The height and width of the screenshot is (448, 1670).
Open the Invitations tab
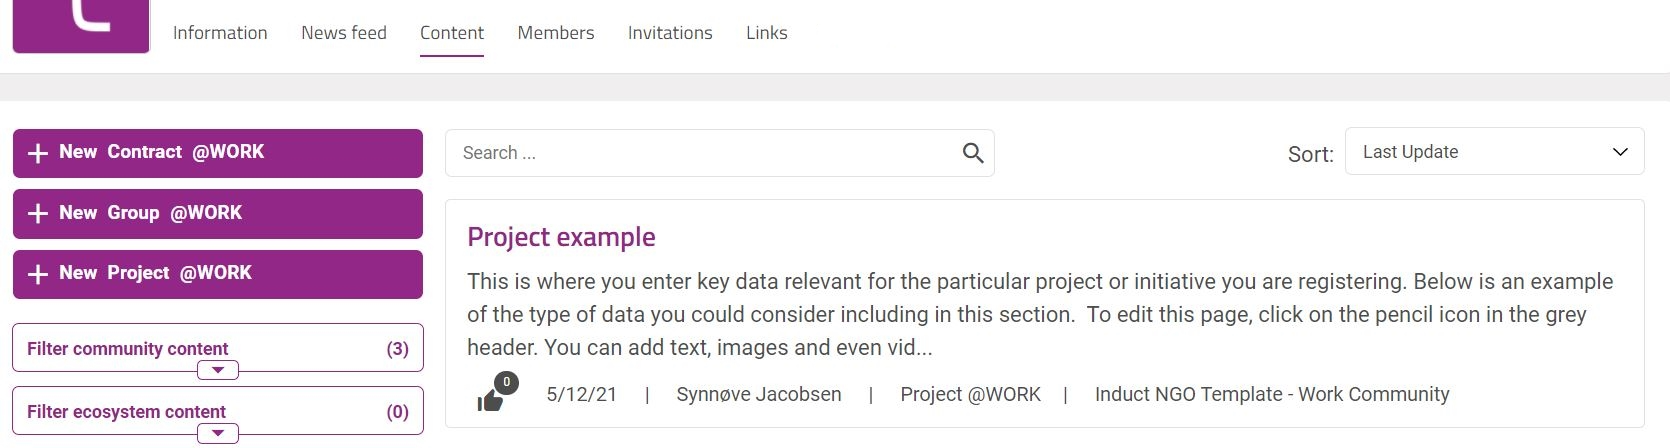670,33
